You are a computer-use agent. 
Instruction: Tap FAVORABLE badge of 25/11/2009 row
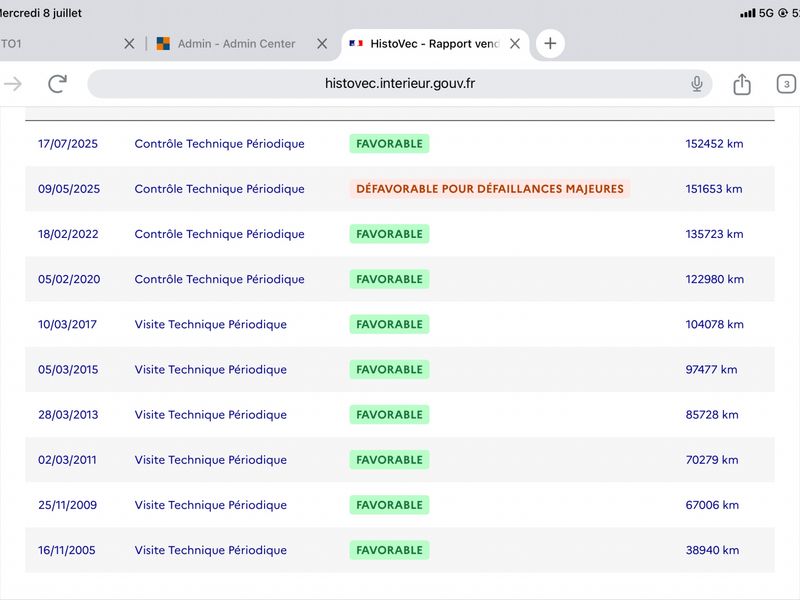pos(389,505)
